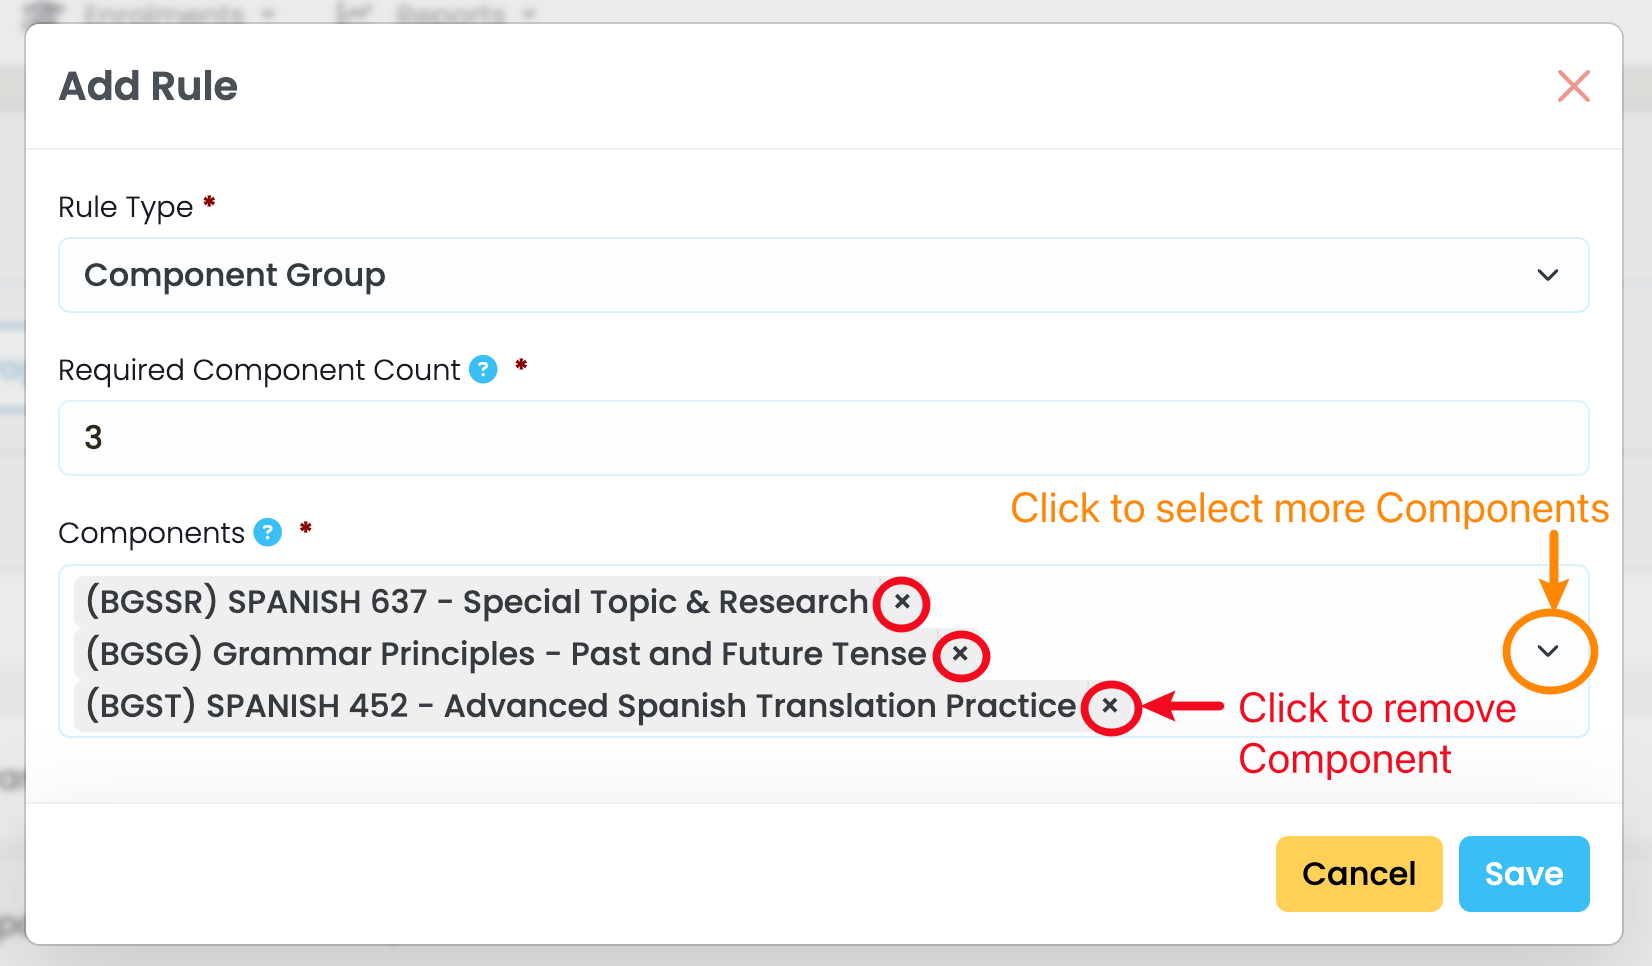Select the Grammar Principles component chip
This screenshot has height=966, width=1652.
point(505,654)
